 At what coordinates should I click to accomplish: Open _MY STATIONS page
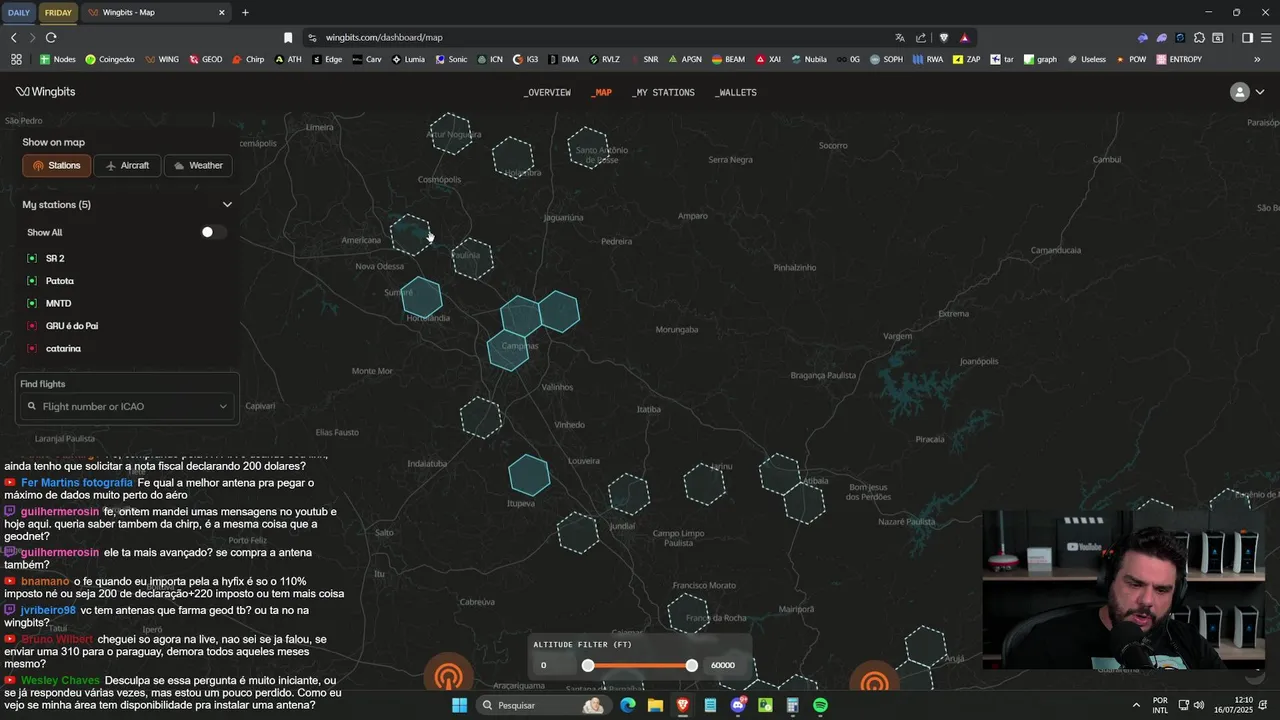663,92
